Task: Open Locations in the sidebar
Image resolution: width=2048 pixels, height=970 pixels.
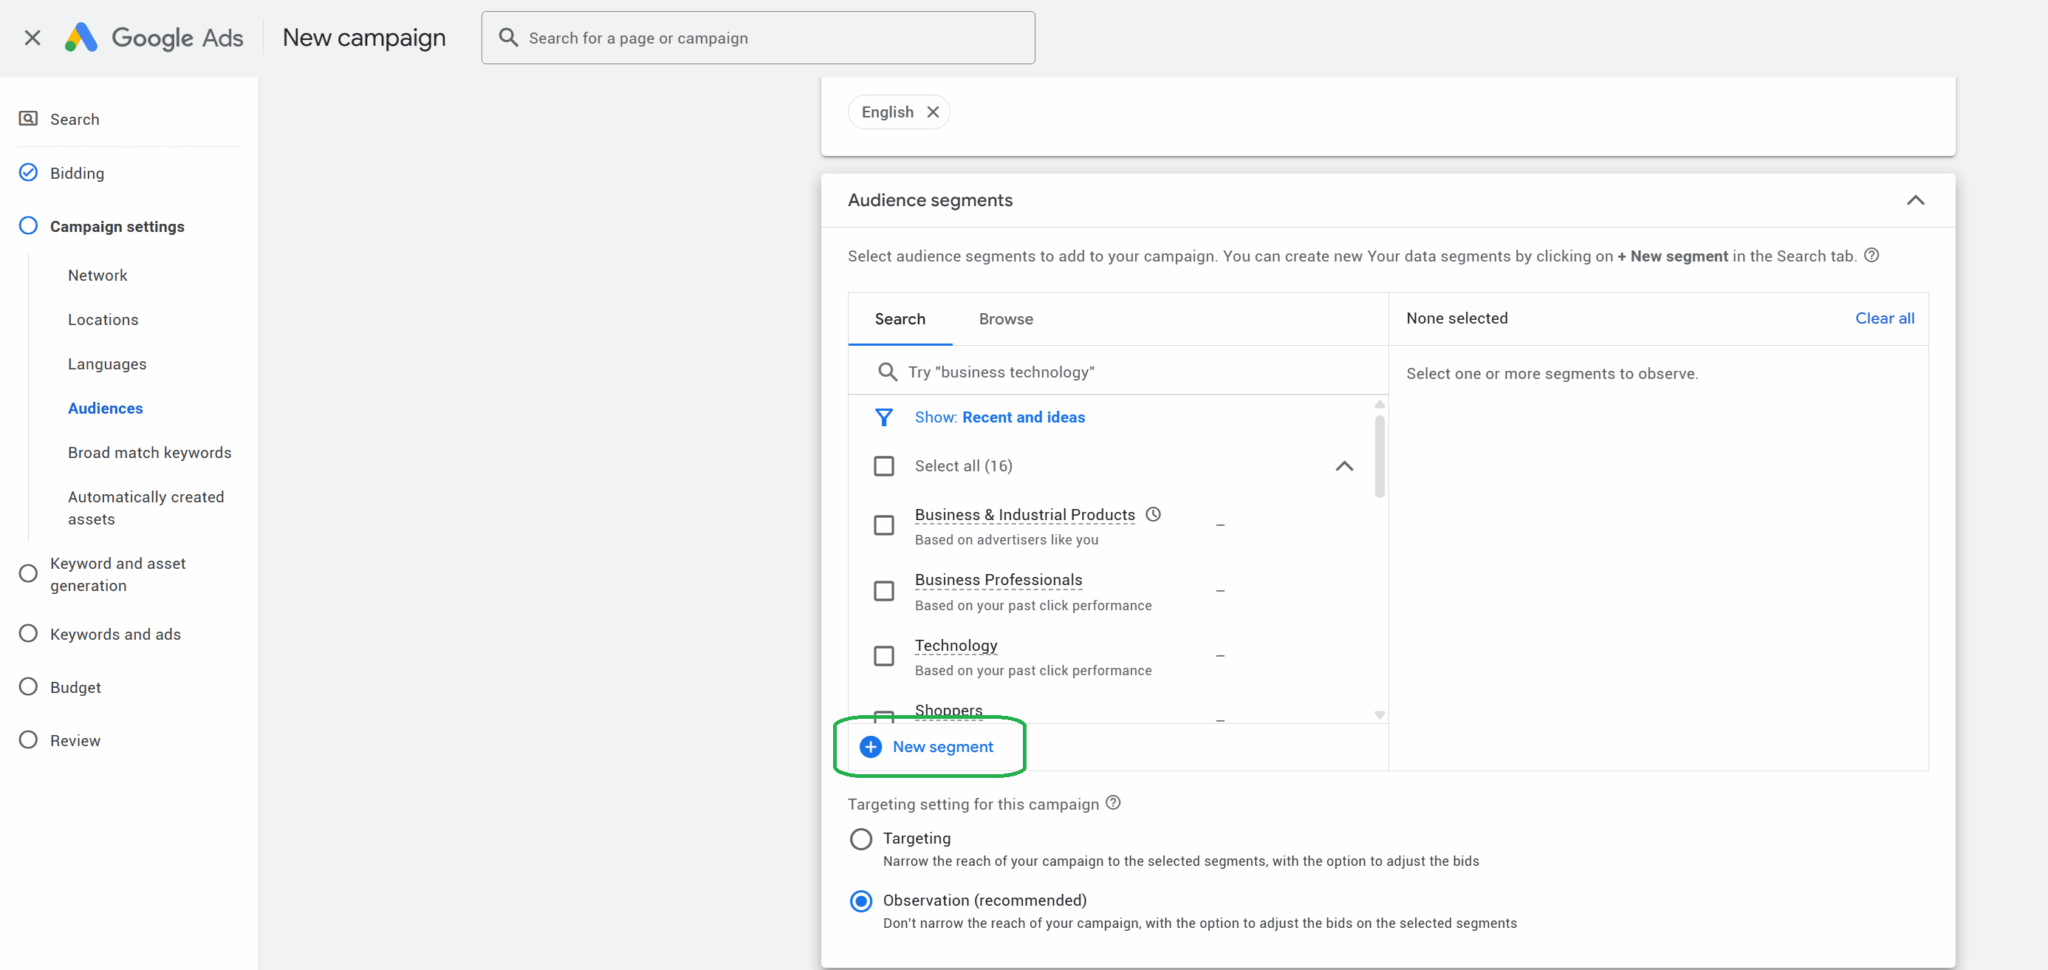Action: coord(103,320)
